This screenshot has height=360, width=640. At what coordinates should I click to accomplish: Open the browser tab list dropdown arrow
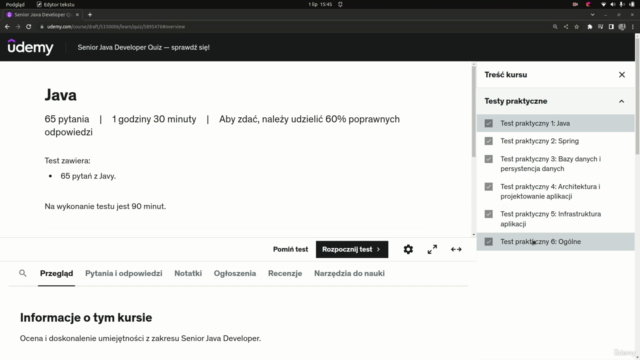tap(592, 15)
